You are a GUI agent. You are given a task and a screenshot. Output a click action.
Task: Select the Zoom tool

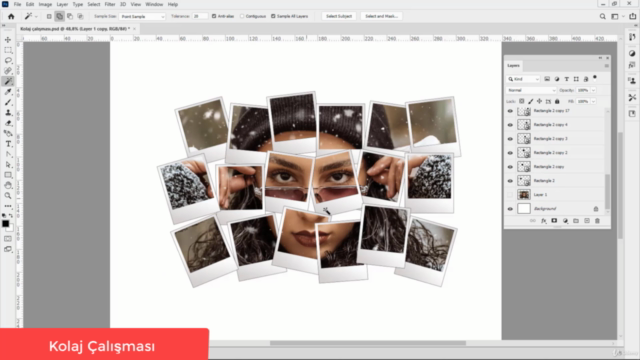click(x=8, y=196)
